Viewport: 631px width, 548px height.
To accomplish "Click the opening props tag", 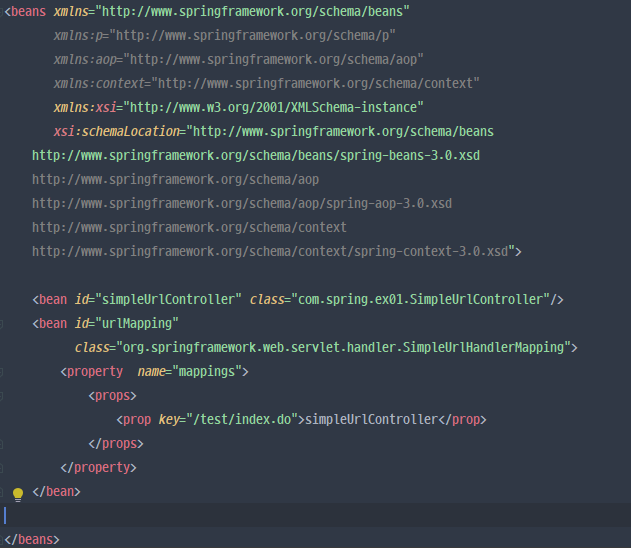I will (x=112, y=396).
